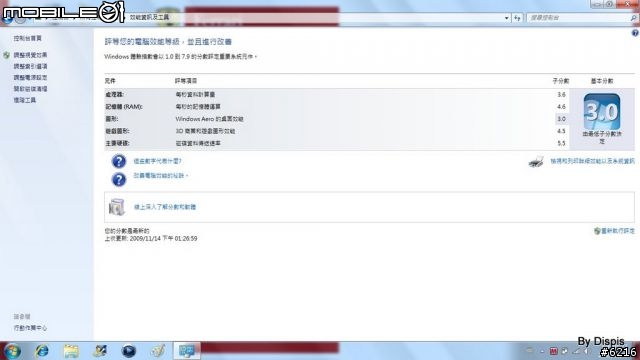Open 調整視覺效果 sidebar link
The height and width of the screenshot is (360, 640).
pyautogui.click(x=30, y=55)
